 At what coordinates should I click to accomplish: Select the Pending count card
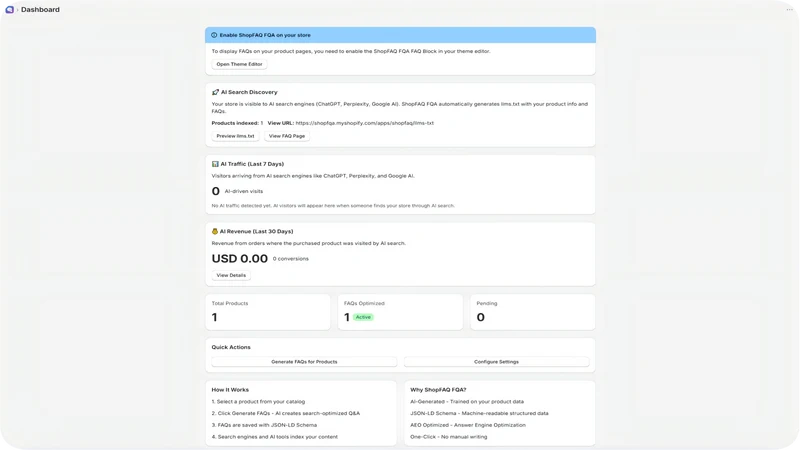(x=533, y=312)
